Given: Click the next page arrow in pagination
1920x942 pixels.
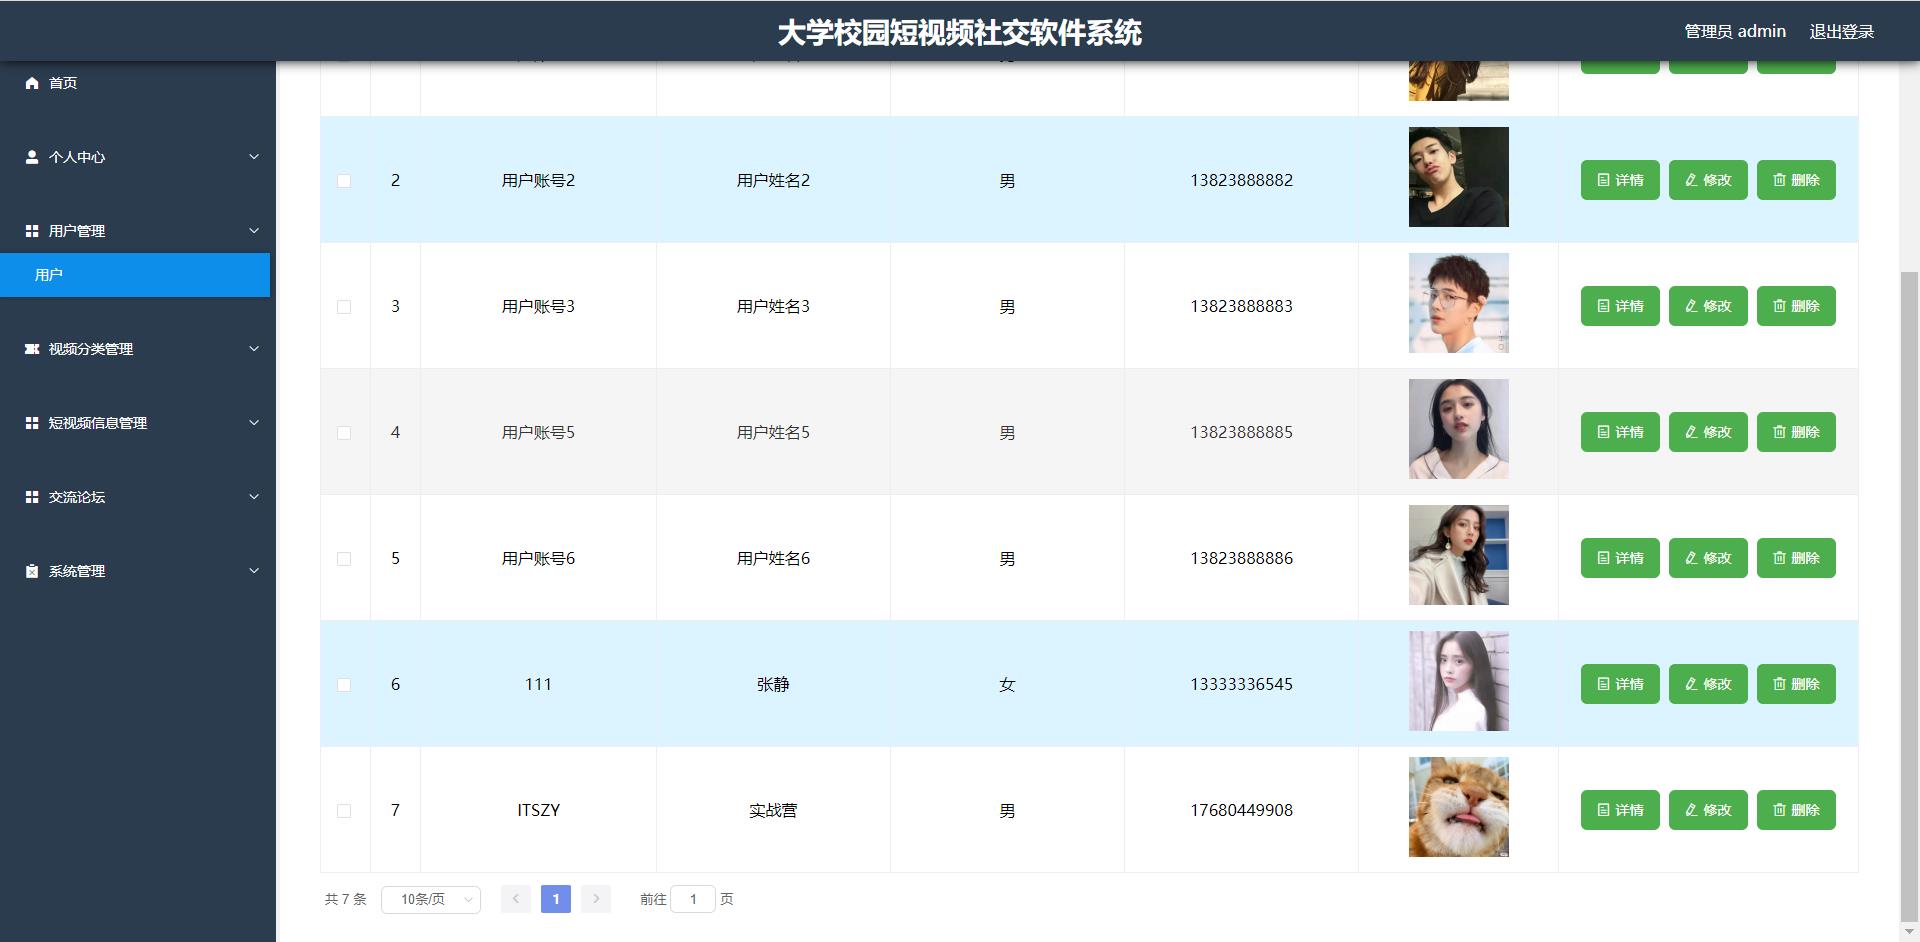Looking at the screenshot, I should click(x=596, y=899).
